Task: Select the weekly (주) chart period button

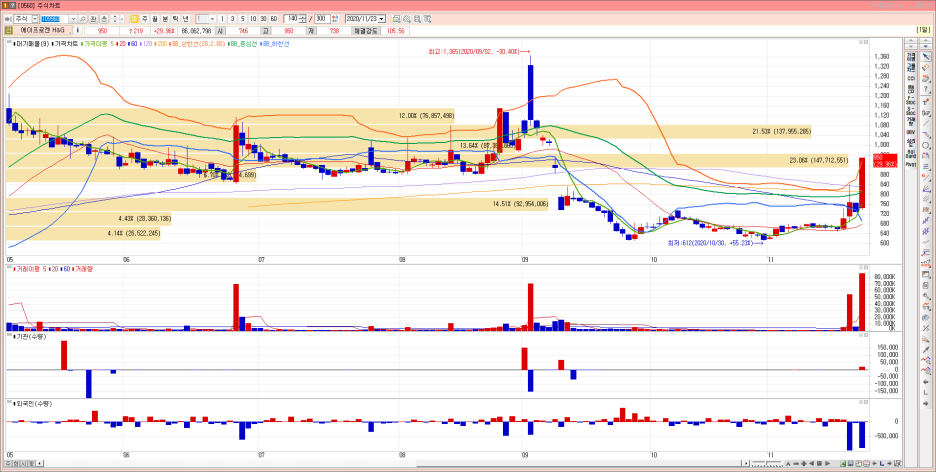Action: click(144, 18)
